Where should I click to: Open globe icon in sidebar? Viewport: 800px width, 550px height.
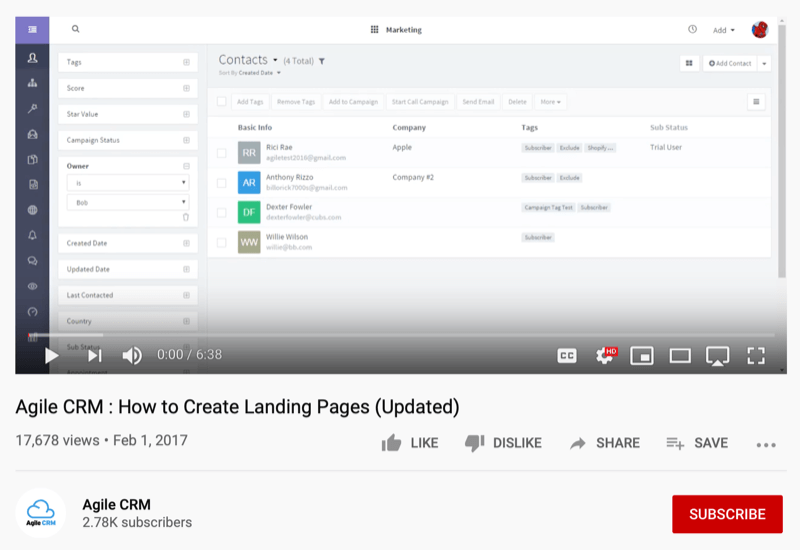pyautogui.click(x=32, y=210)
